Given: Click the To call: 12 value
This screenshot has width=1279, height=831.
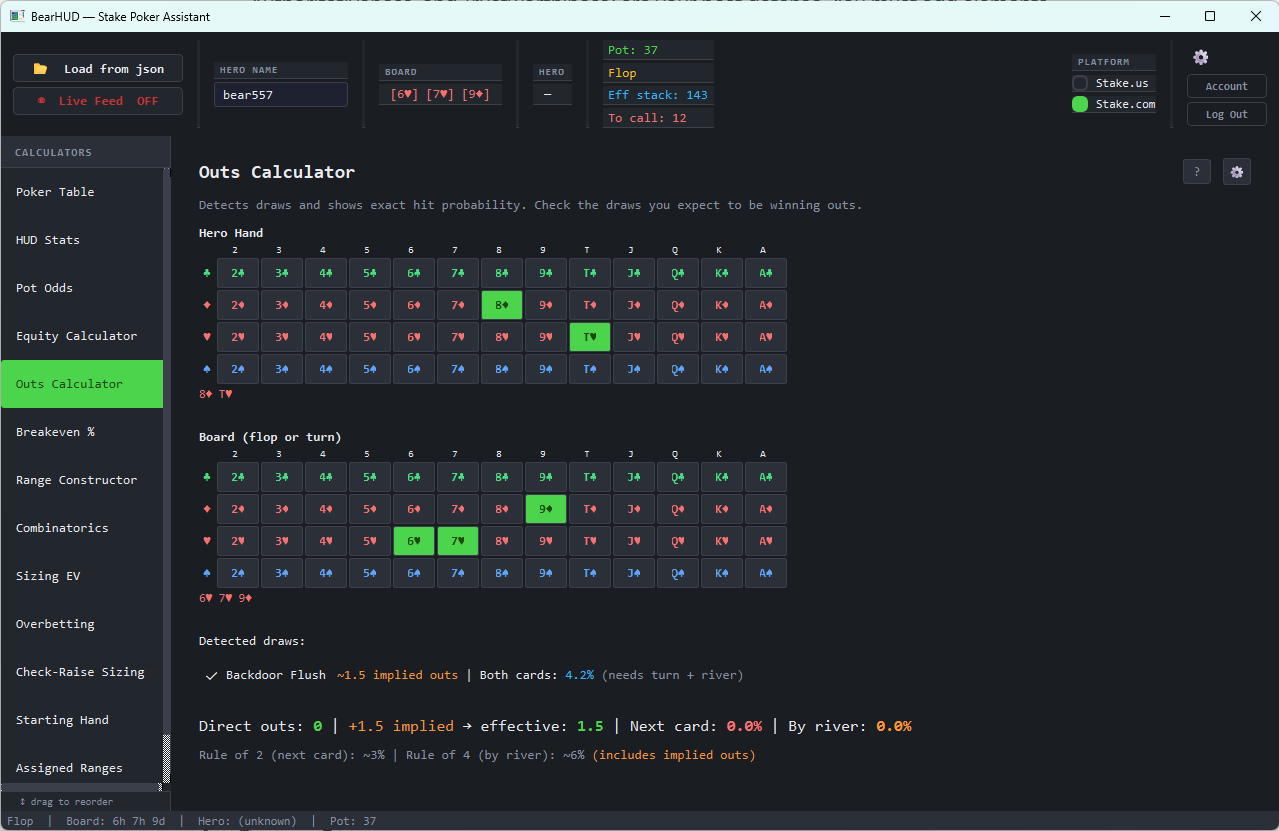Looking at the screenshot, I should 658,118.
